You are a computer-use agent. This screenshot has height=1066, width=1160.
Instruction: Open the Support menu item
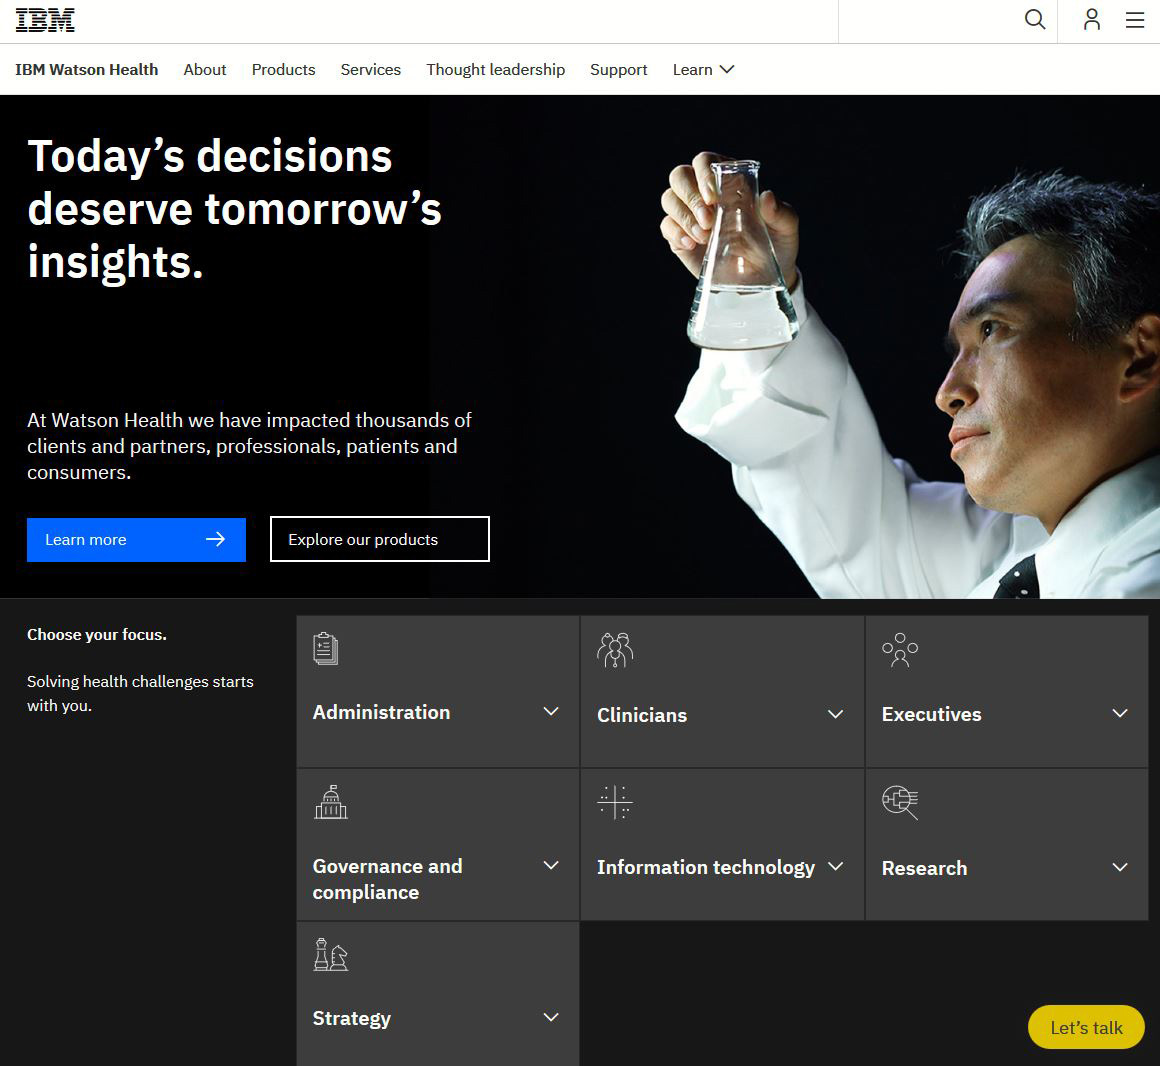618,70
